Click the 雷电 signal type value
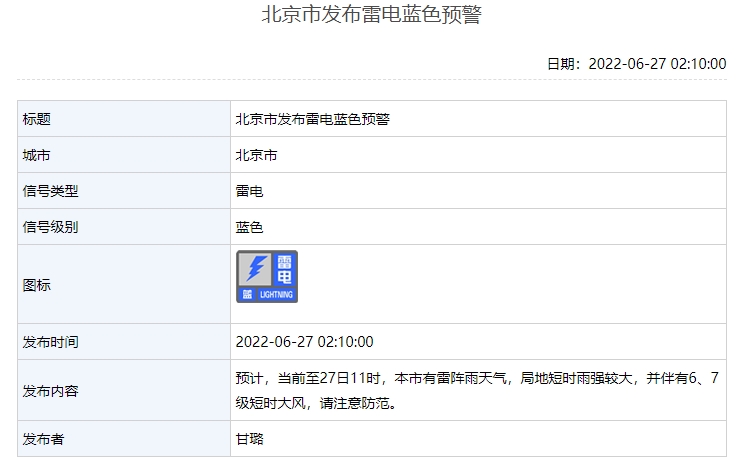745x466 pixels. 249,191
